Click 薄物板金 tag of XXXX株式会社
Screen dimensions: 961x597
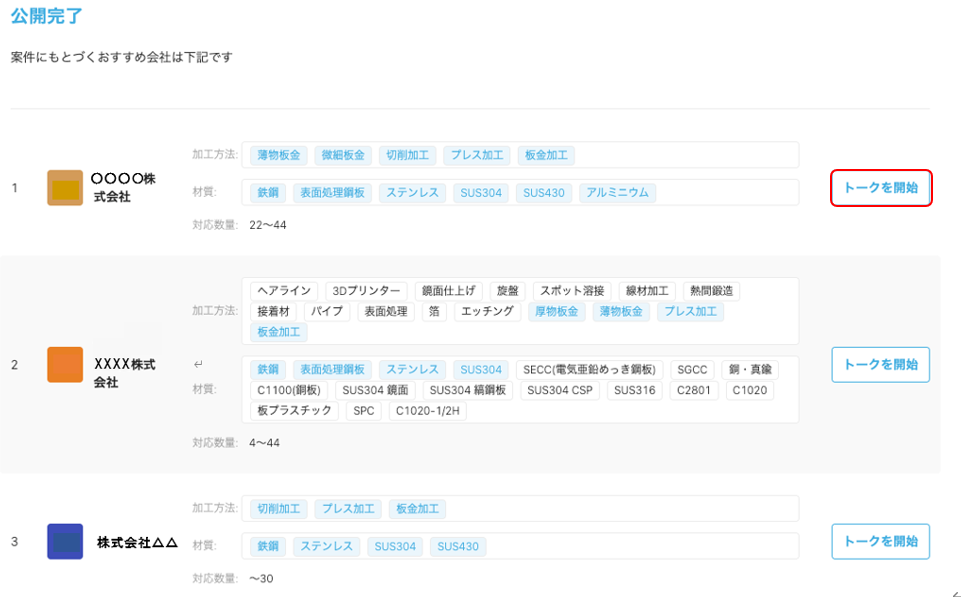(x=621, y=311)
